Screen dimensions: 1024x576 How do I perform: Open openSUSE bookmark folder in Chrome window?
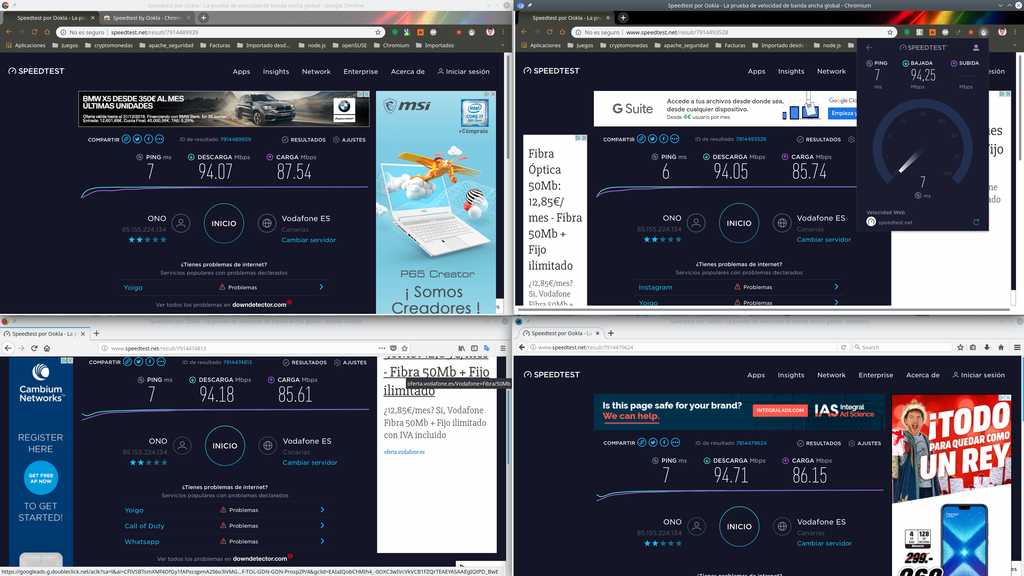349,46
